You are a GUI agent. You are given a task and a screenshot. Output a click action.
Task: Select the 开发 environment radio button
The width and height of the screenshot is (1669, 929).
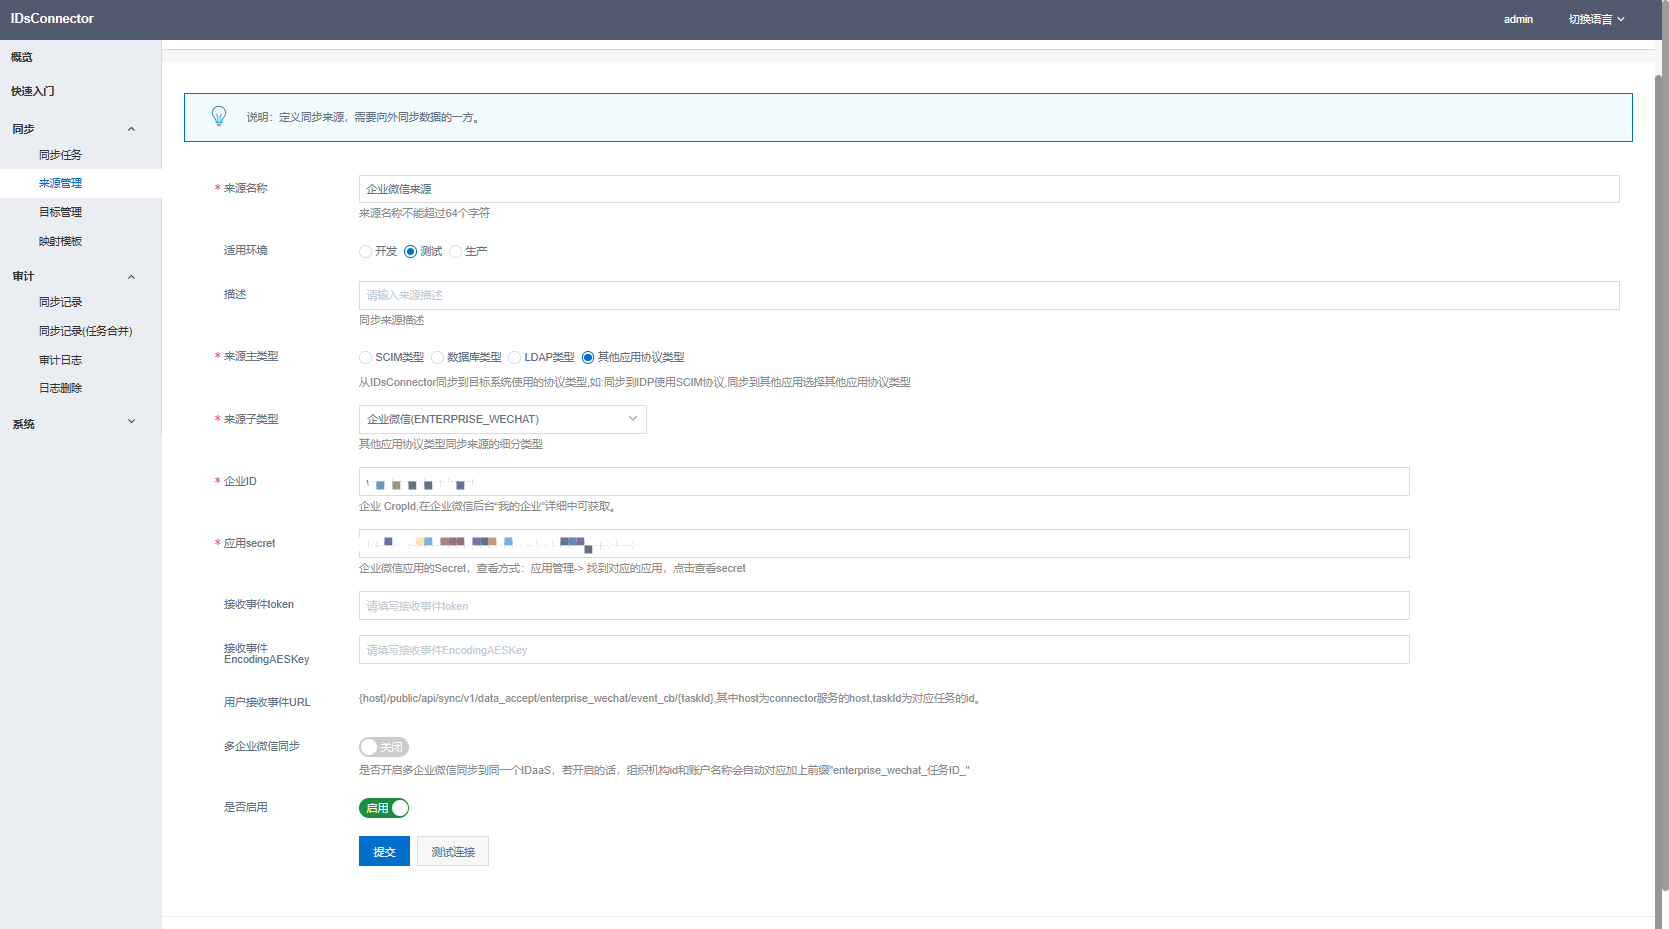click(366, 252)
